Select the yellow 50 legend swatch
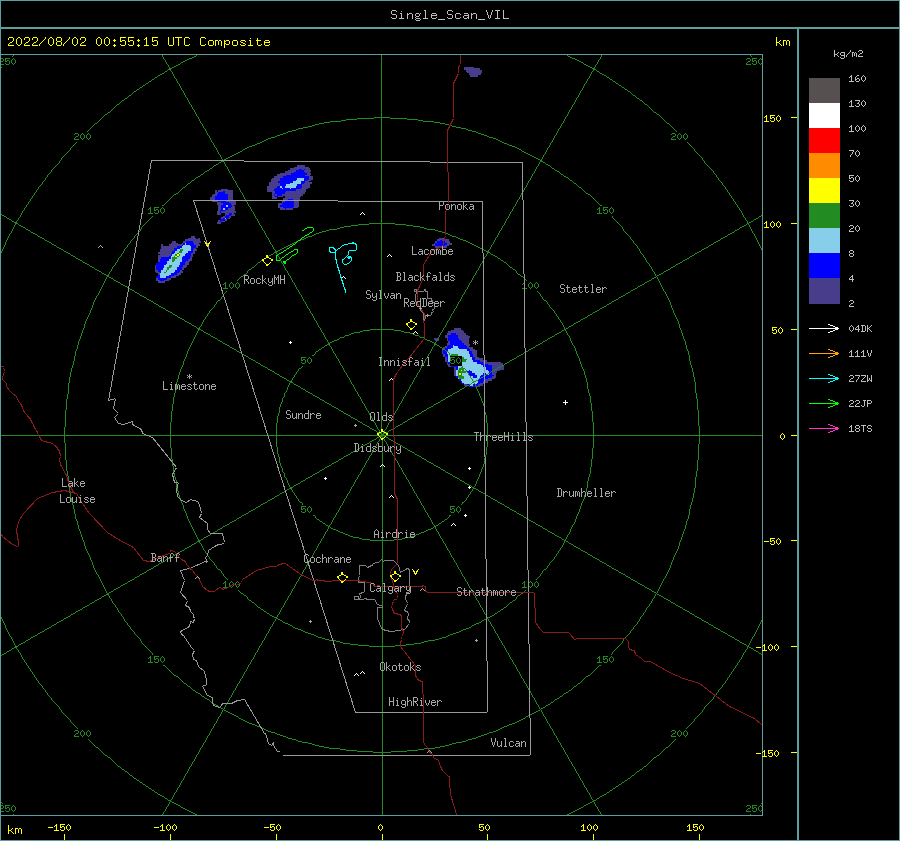900x841 pixels. (824, 191)
